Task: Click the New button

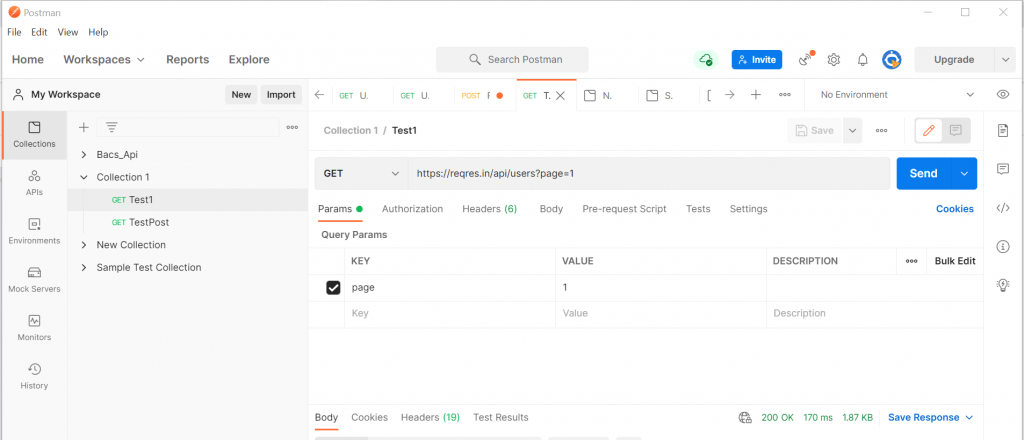Action: 241,95
